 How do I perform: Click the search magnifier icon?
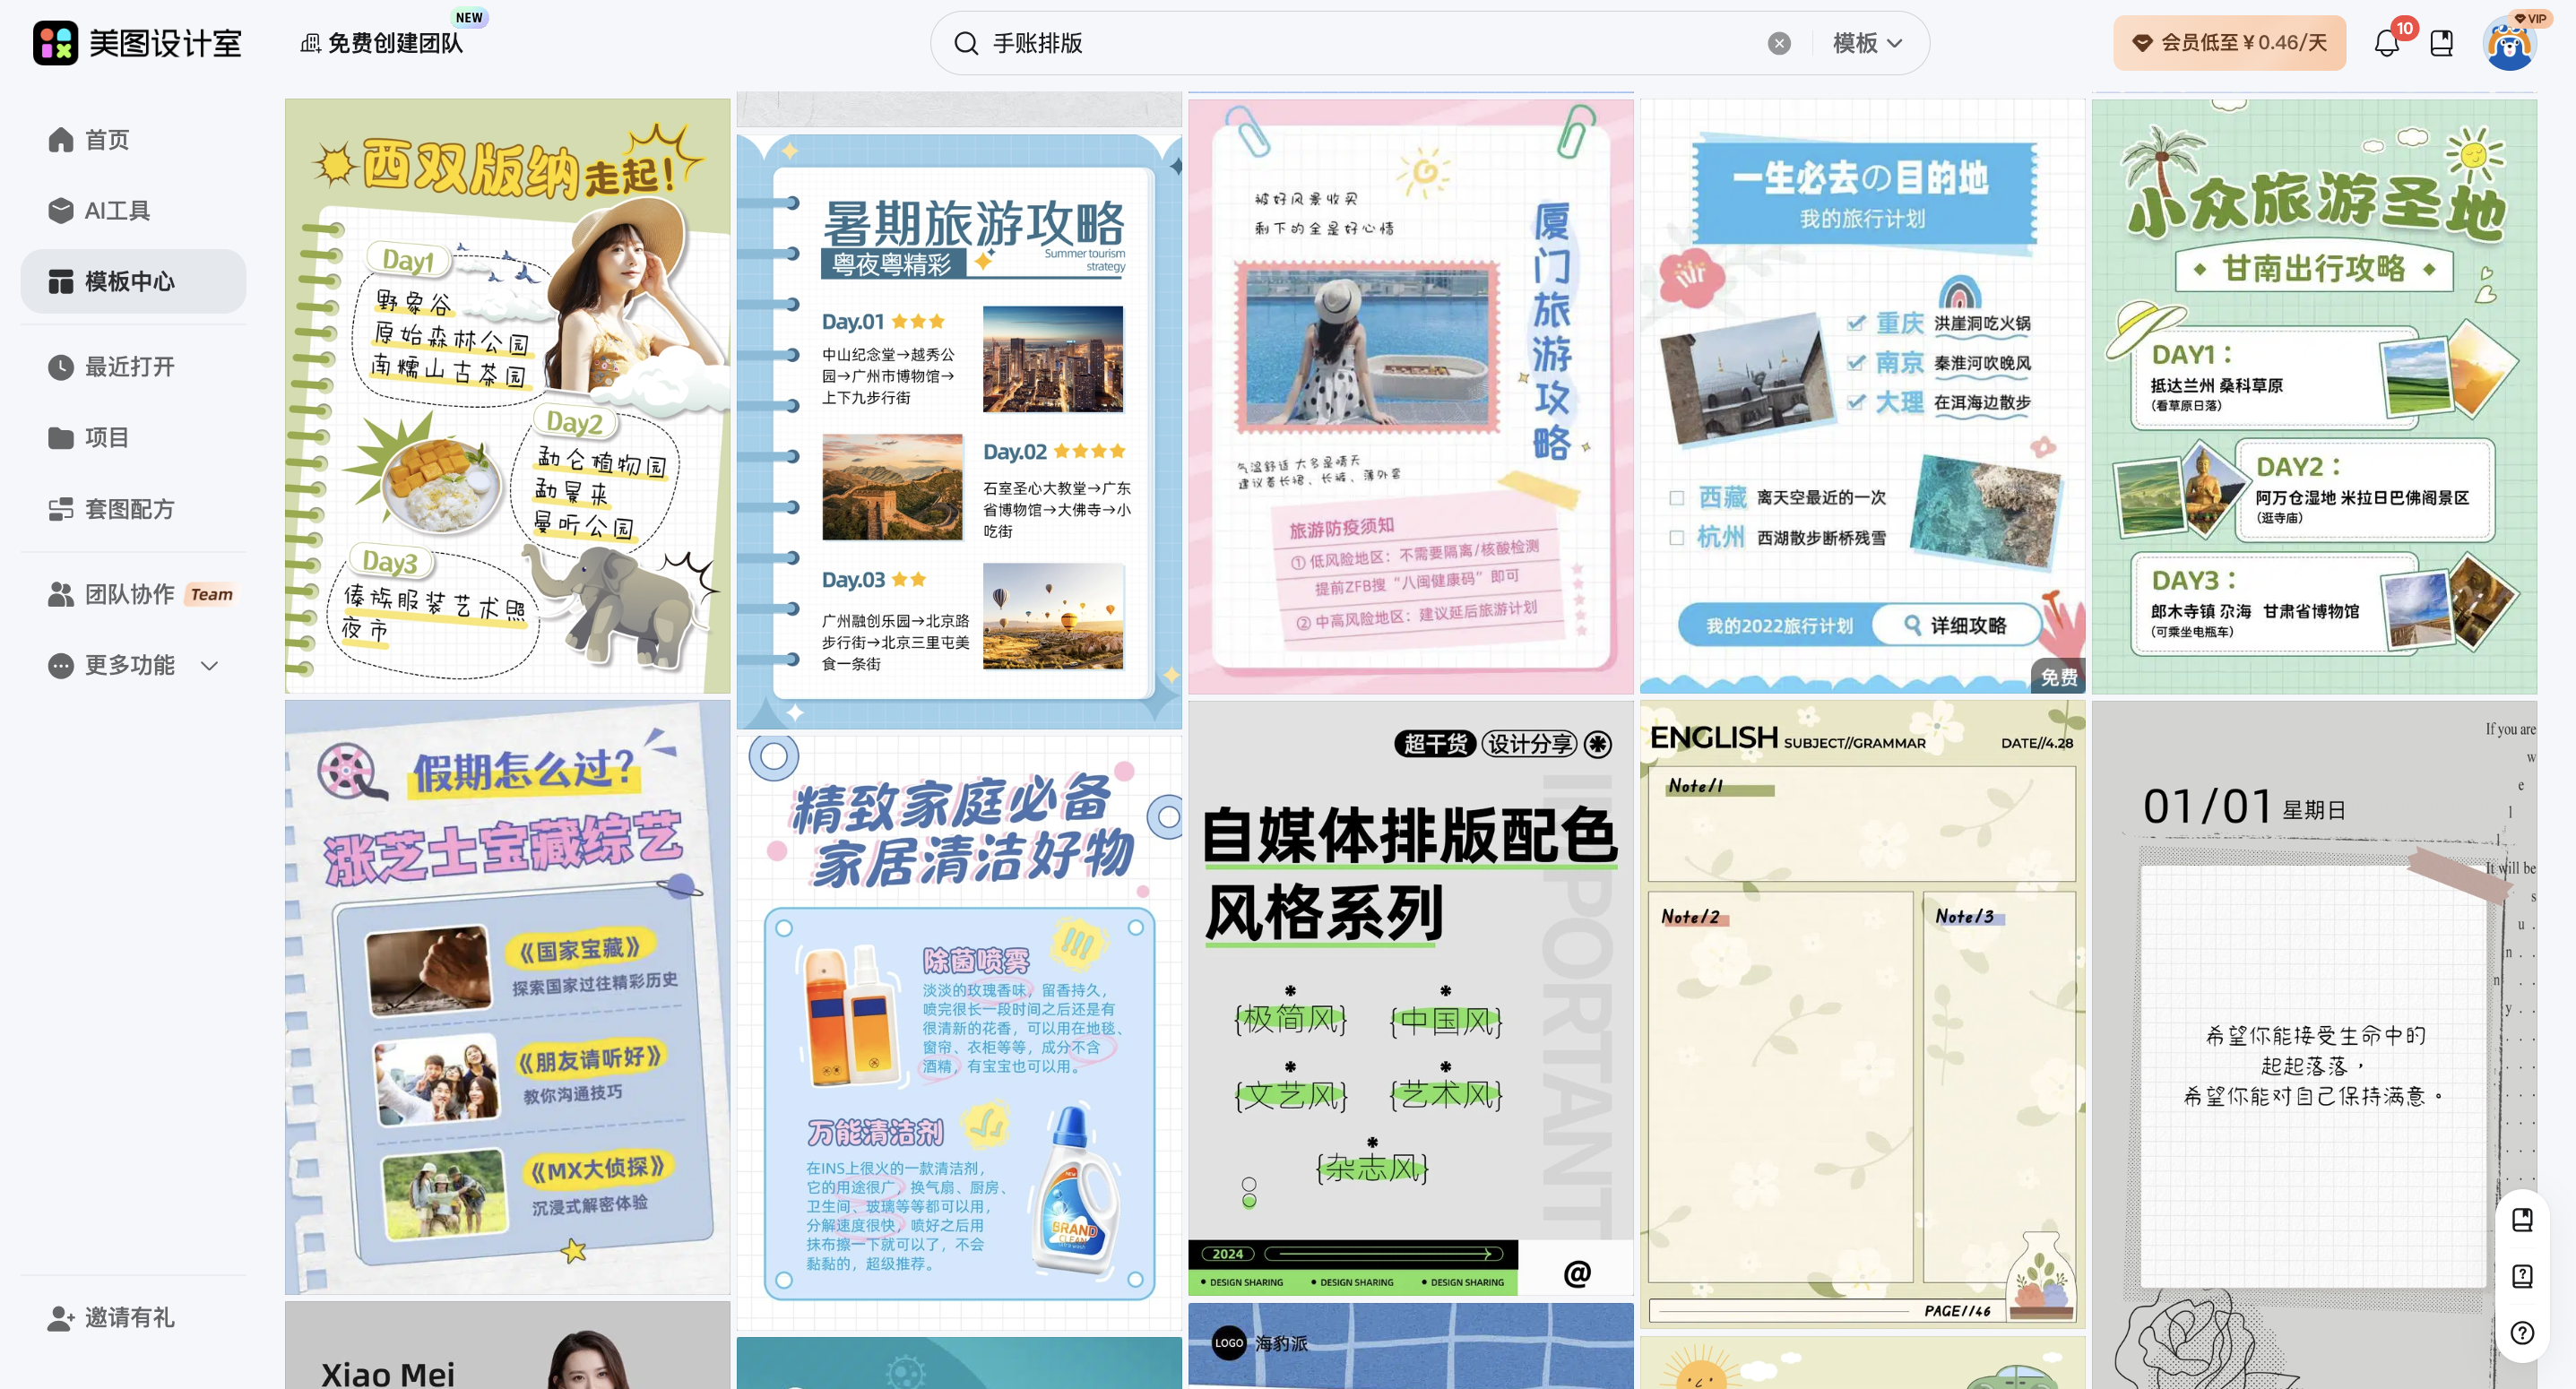tap(965, 43)
